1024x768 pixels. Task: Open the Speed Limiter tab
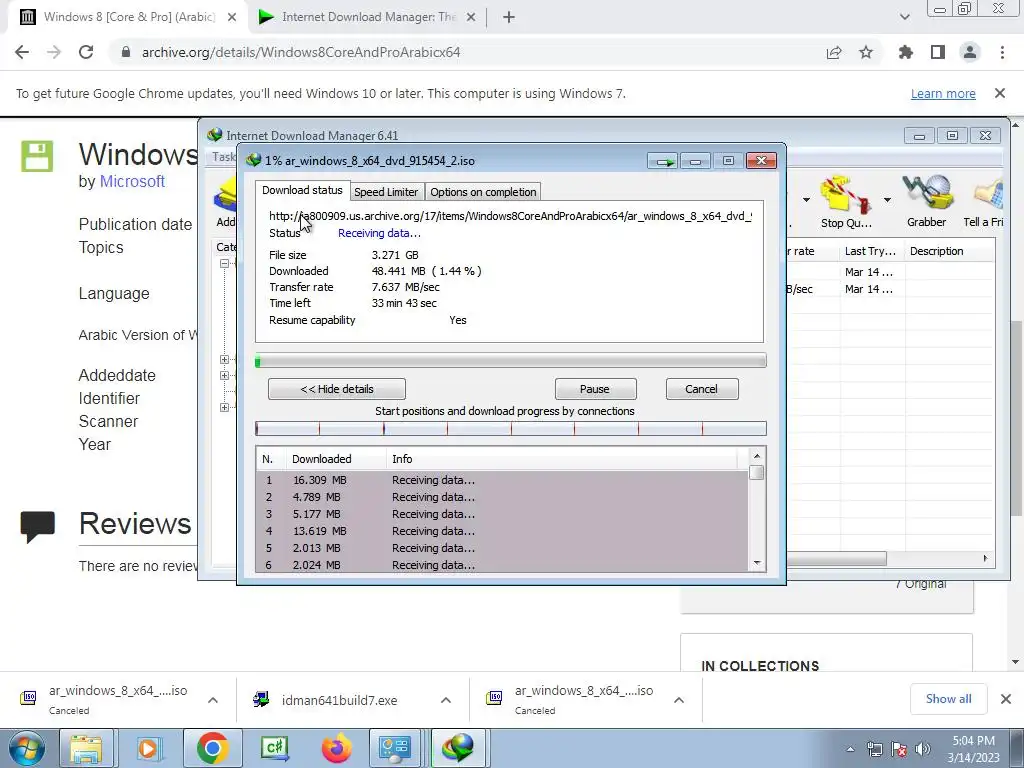tap(386, 192)
